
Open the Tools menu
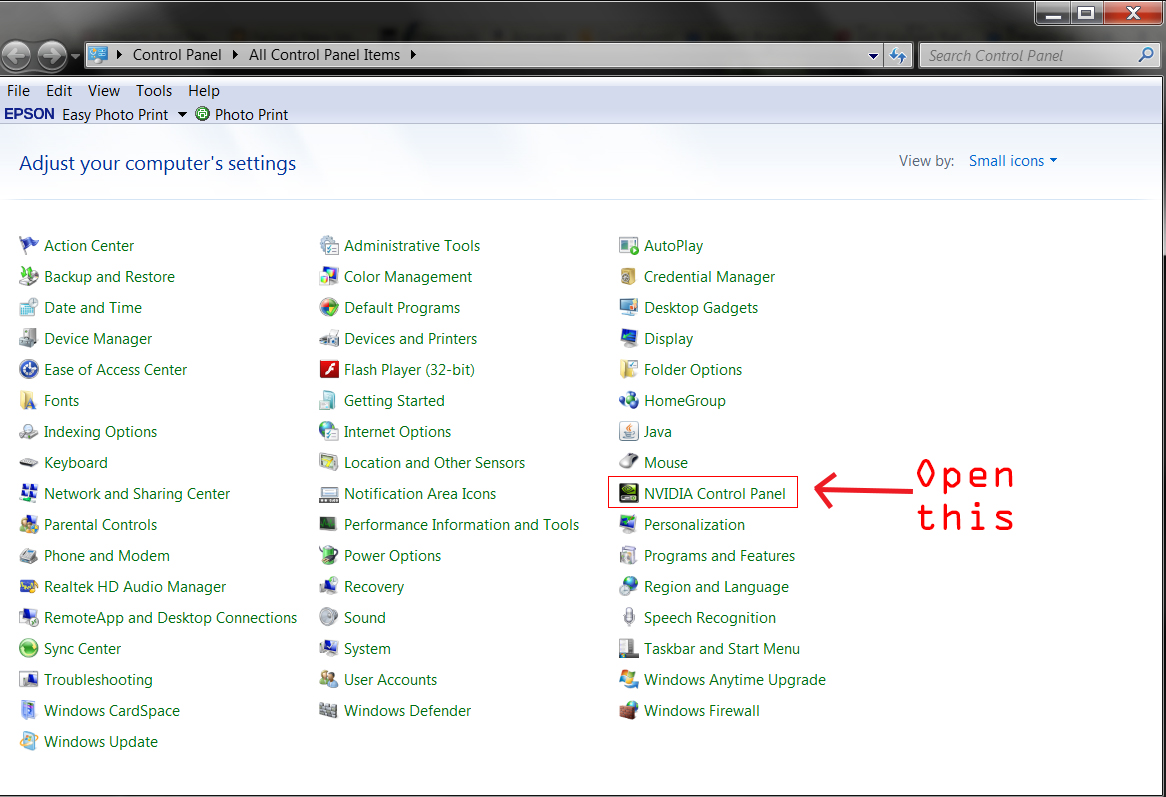[154, 91]
